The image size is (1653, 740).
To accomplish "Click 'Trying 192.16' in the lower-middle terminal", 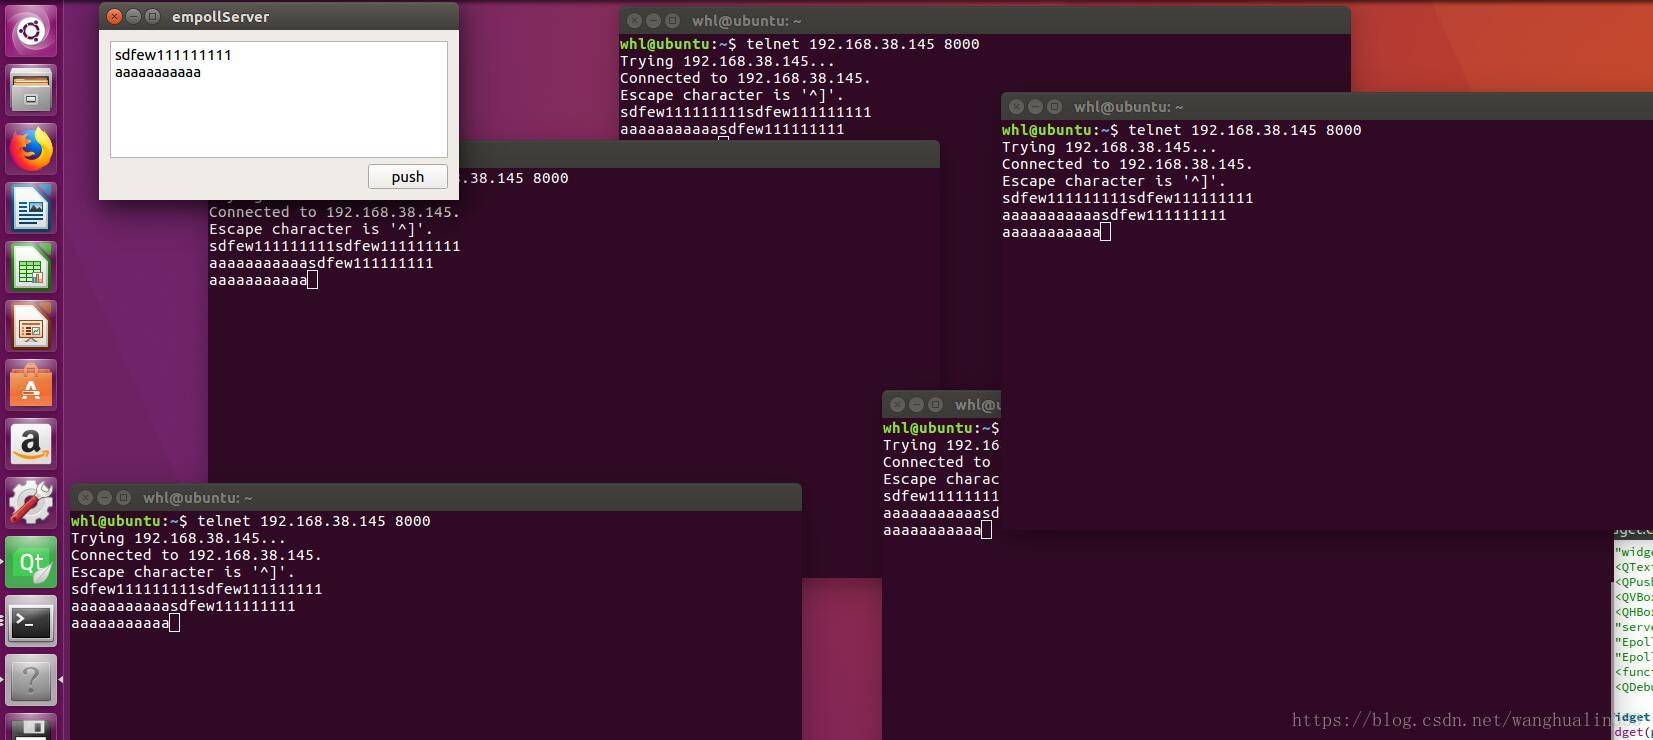I will 941,445.
